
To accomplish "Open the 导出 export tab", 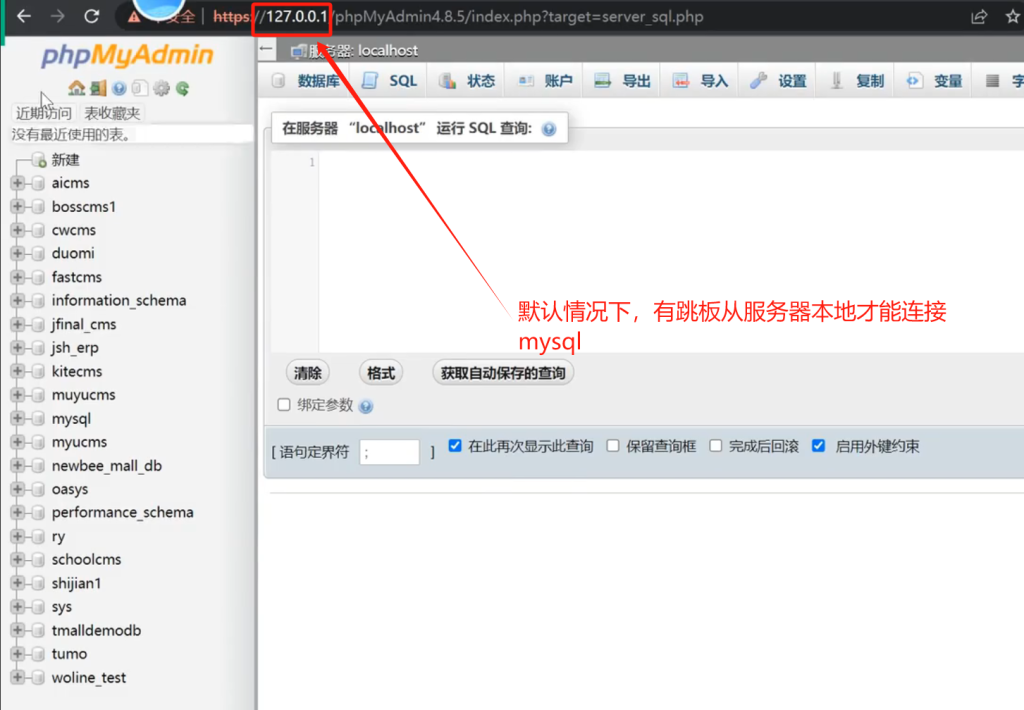I will (623, 81).
